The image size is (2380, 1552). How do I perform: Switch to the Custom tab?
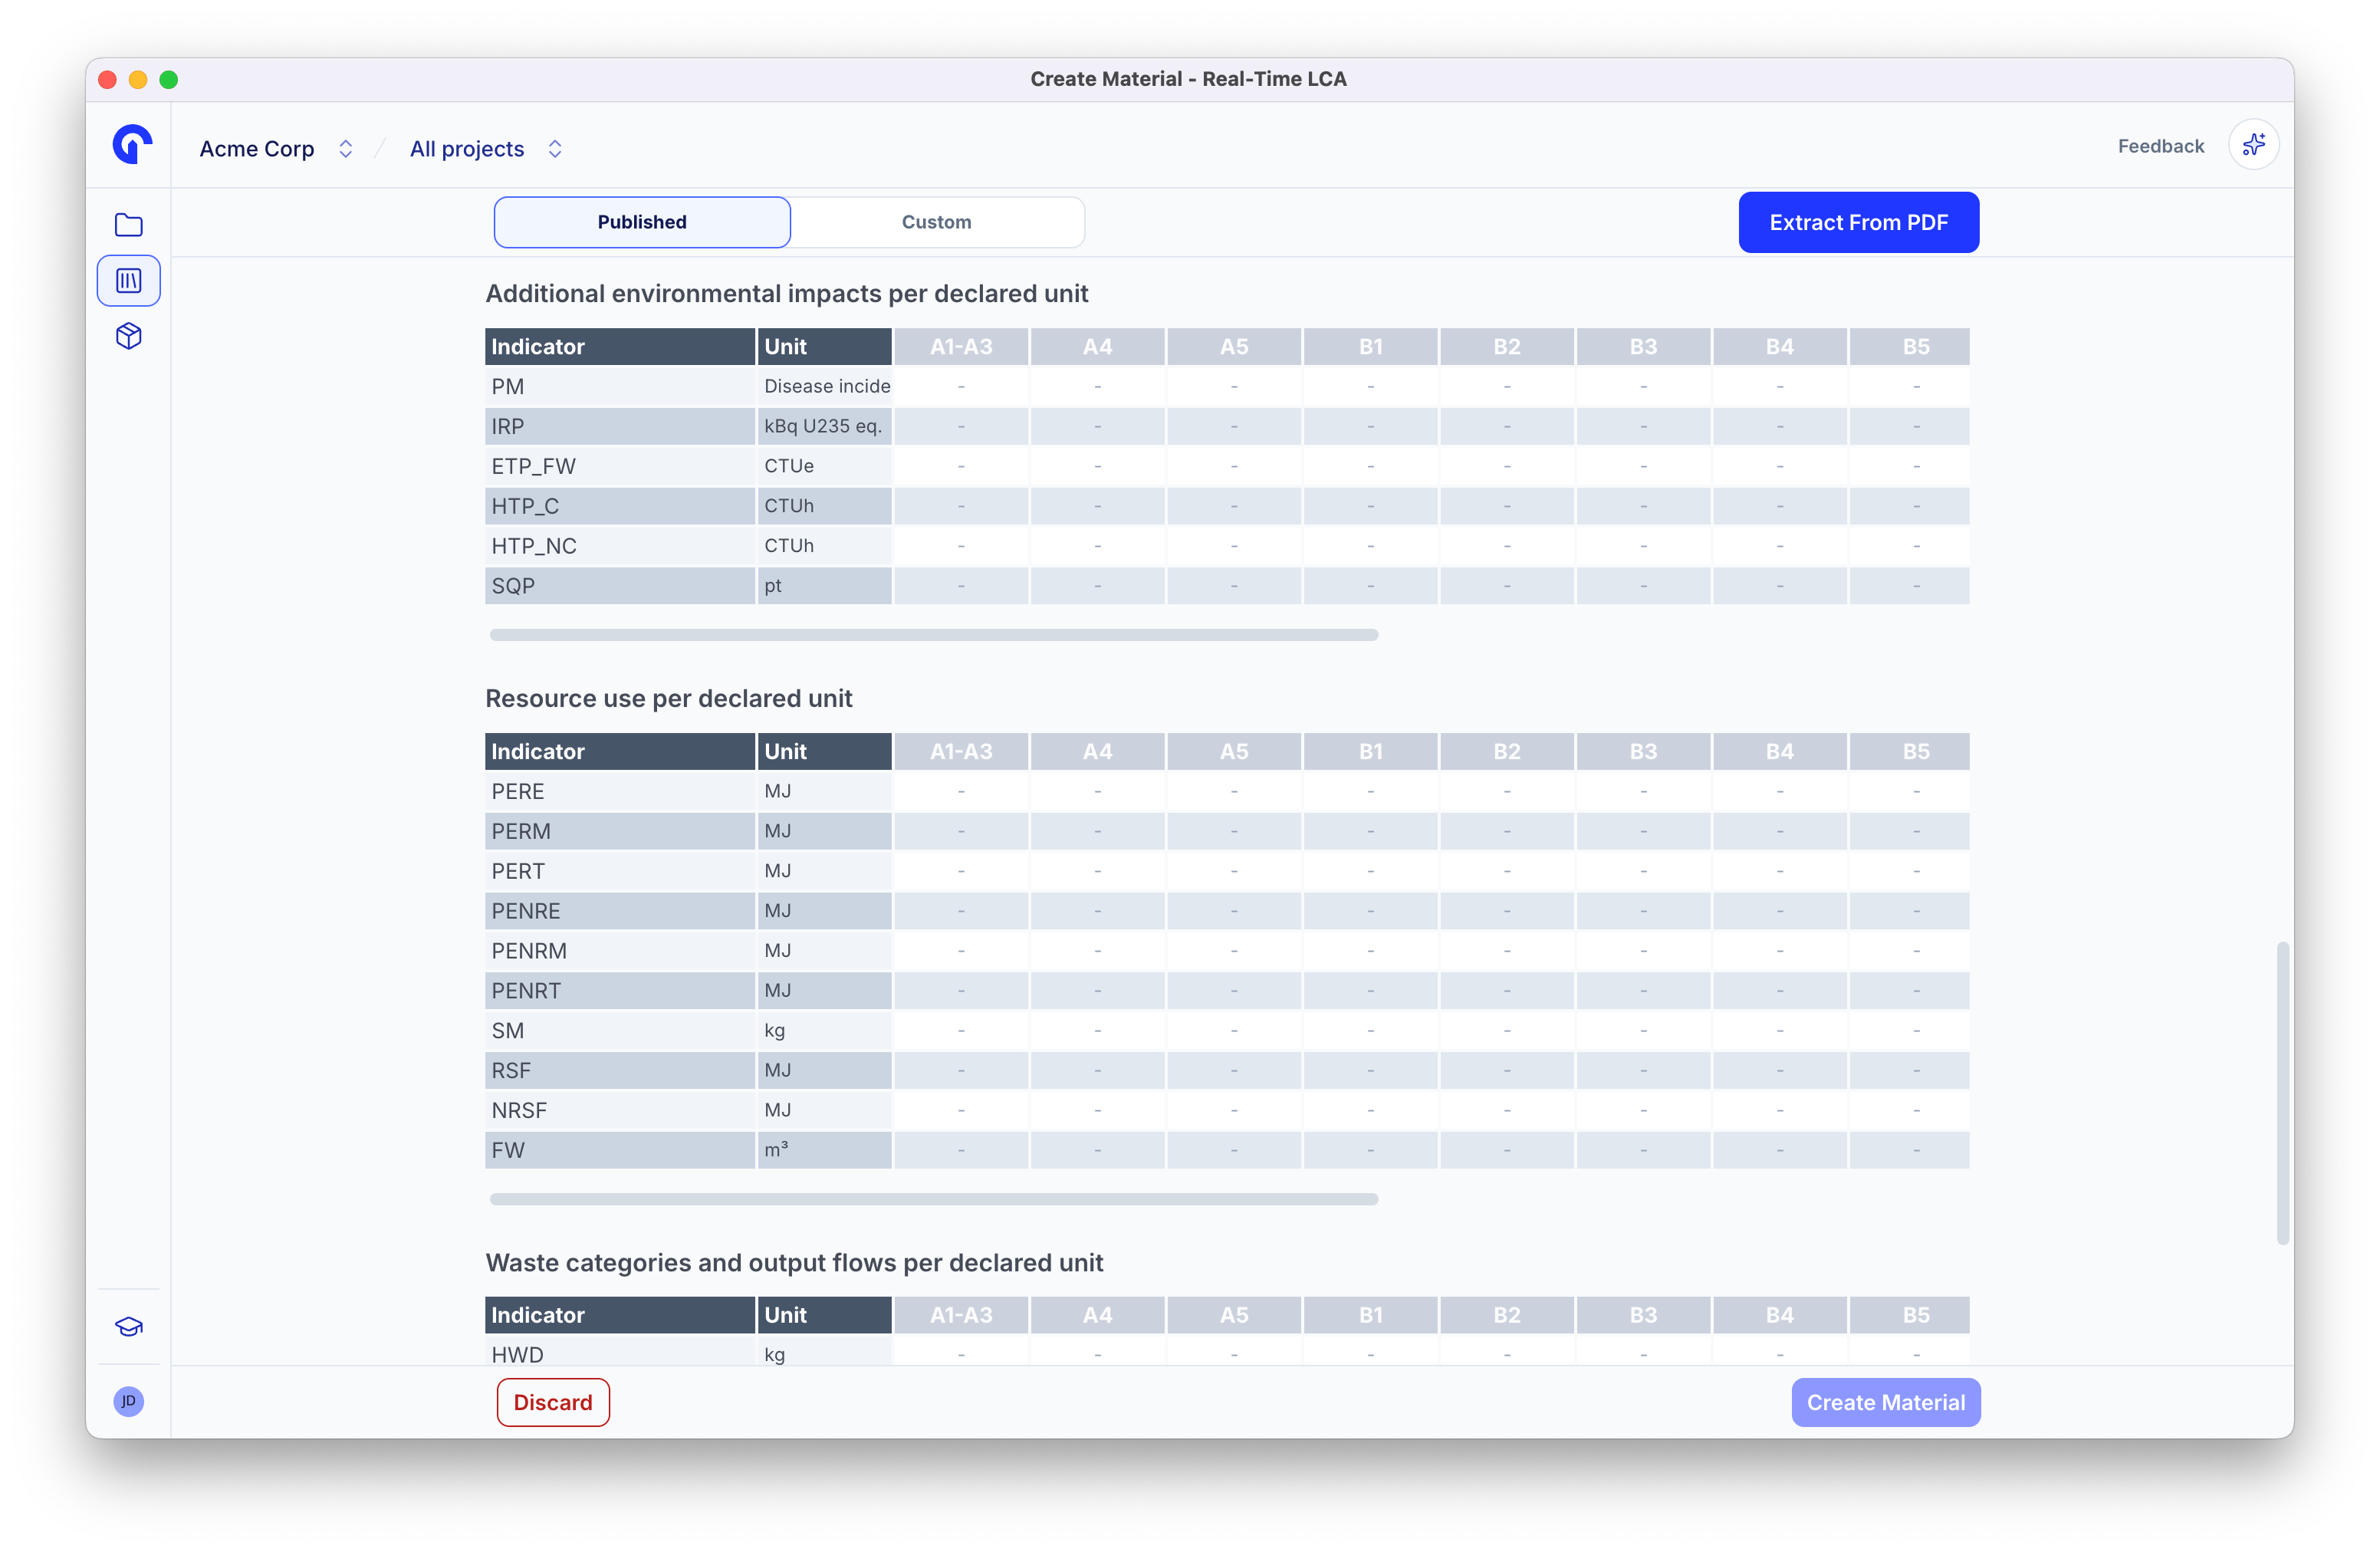point(937,222)
